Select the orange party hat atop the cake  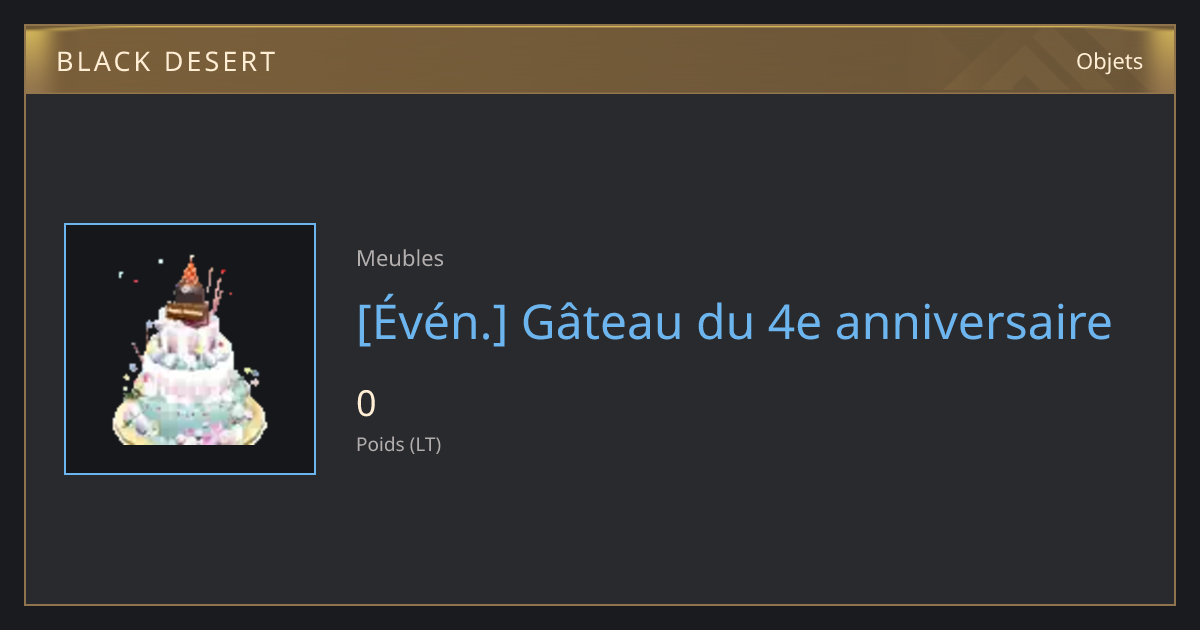click(189, 271)
